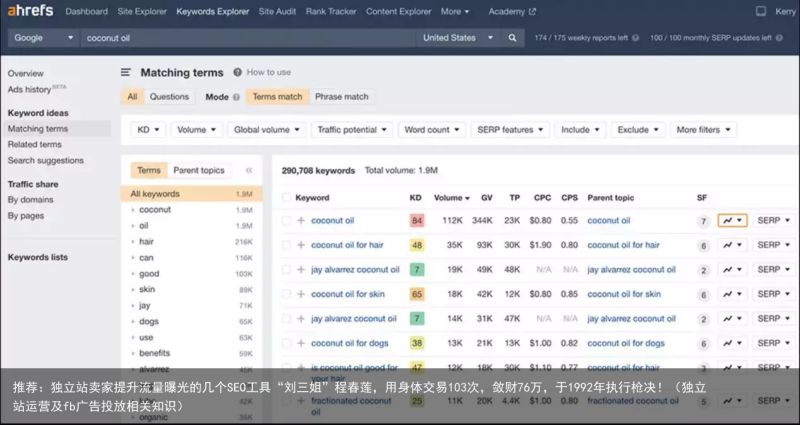Open Search suggestions in left sidebar
Screen dimensions: 800x425
45,160
